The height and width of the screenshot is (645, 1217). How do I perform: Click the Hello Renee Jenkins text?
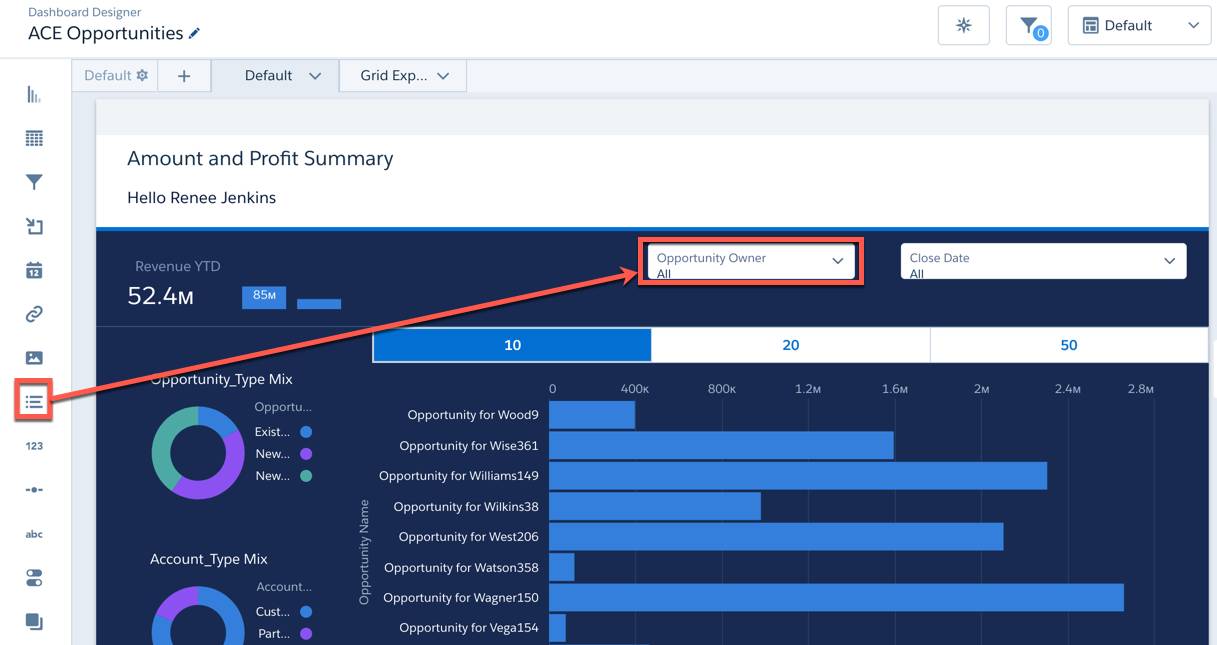point(201,198)
